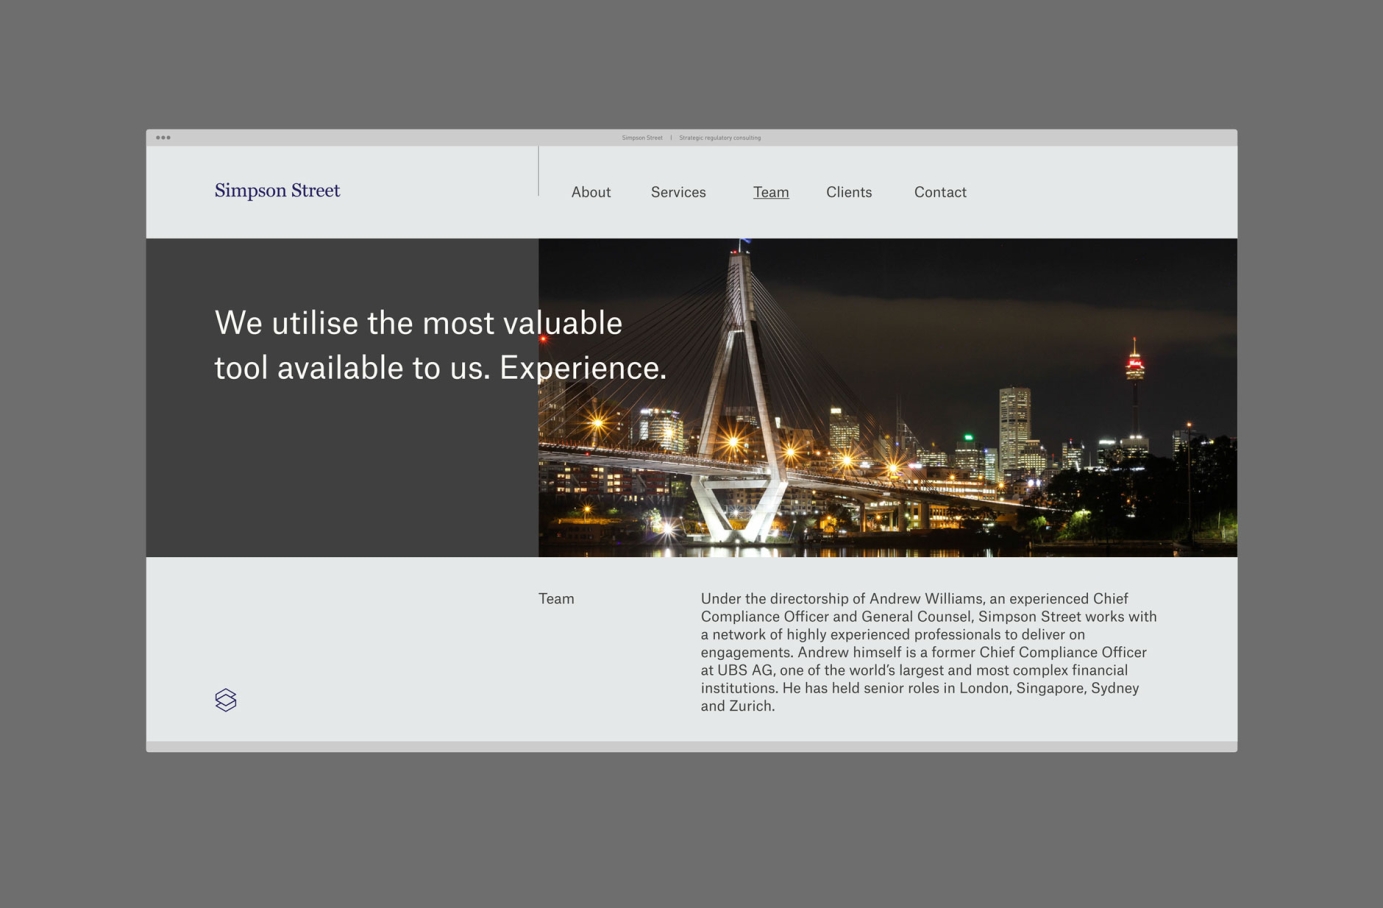Click the Simpson Street wordmark logo
Viewport: 1383px width, 908px height.
coord(277,191)
